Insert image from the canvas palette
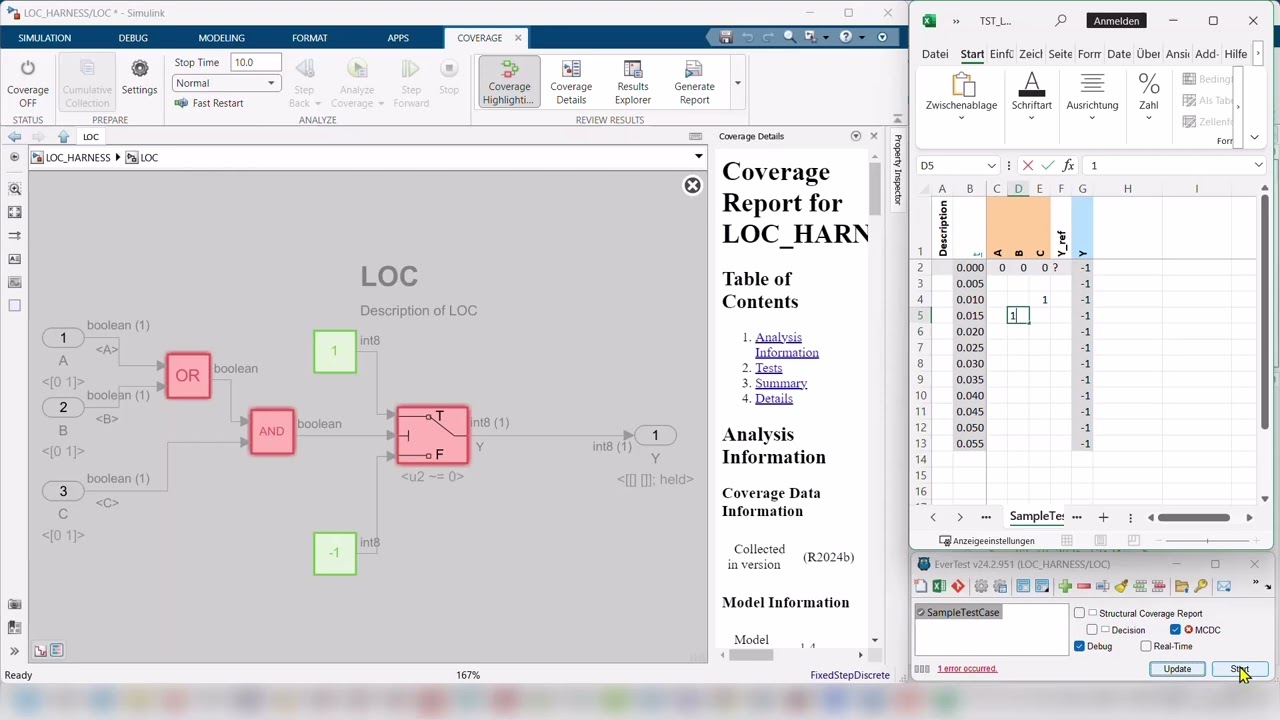 click(x=14, y=282)
